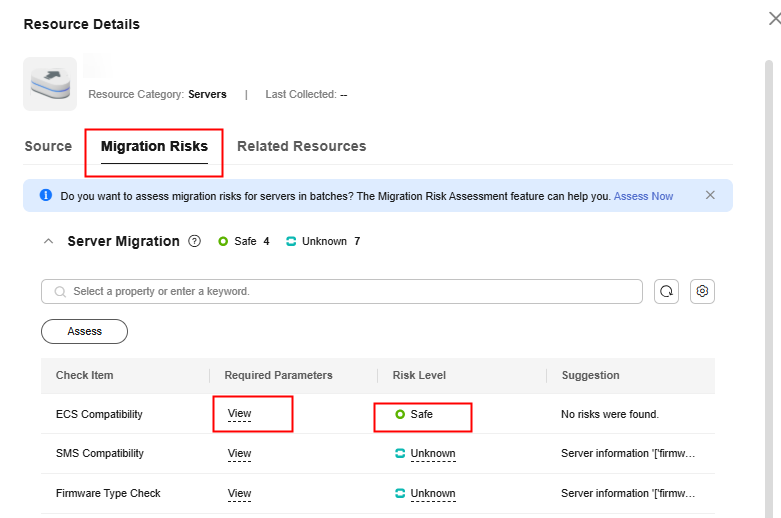View required parameters for Firmware Type Check
The image size is (781, 518).
point(239,494)
